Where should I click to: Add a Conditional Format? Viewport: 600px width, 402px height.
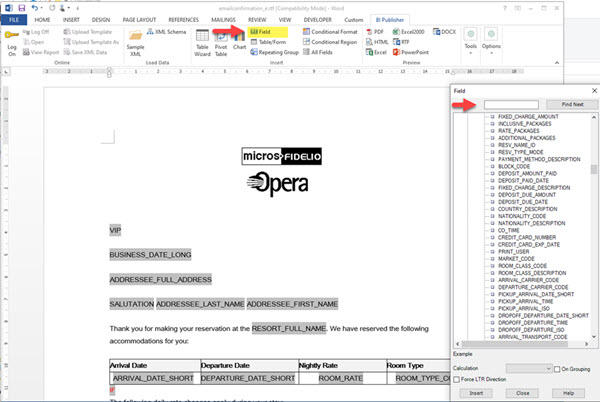330,32
